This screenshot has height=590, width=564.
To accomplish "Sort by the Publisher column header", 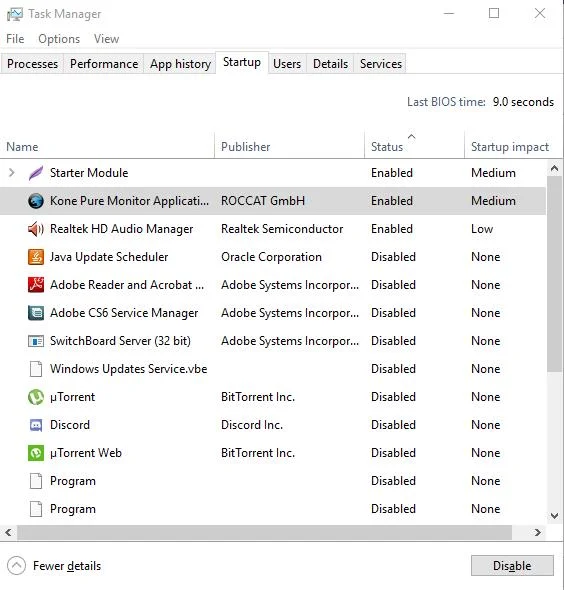I will pos(289,146).
